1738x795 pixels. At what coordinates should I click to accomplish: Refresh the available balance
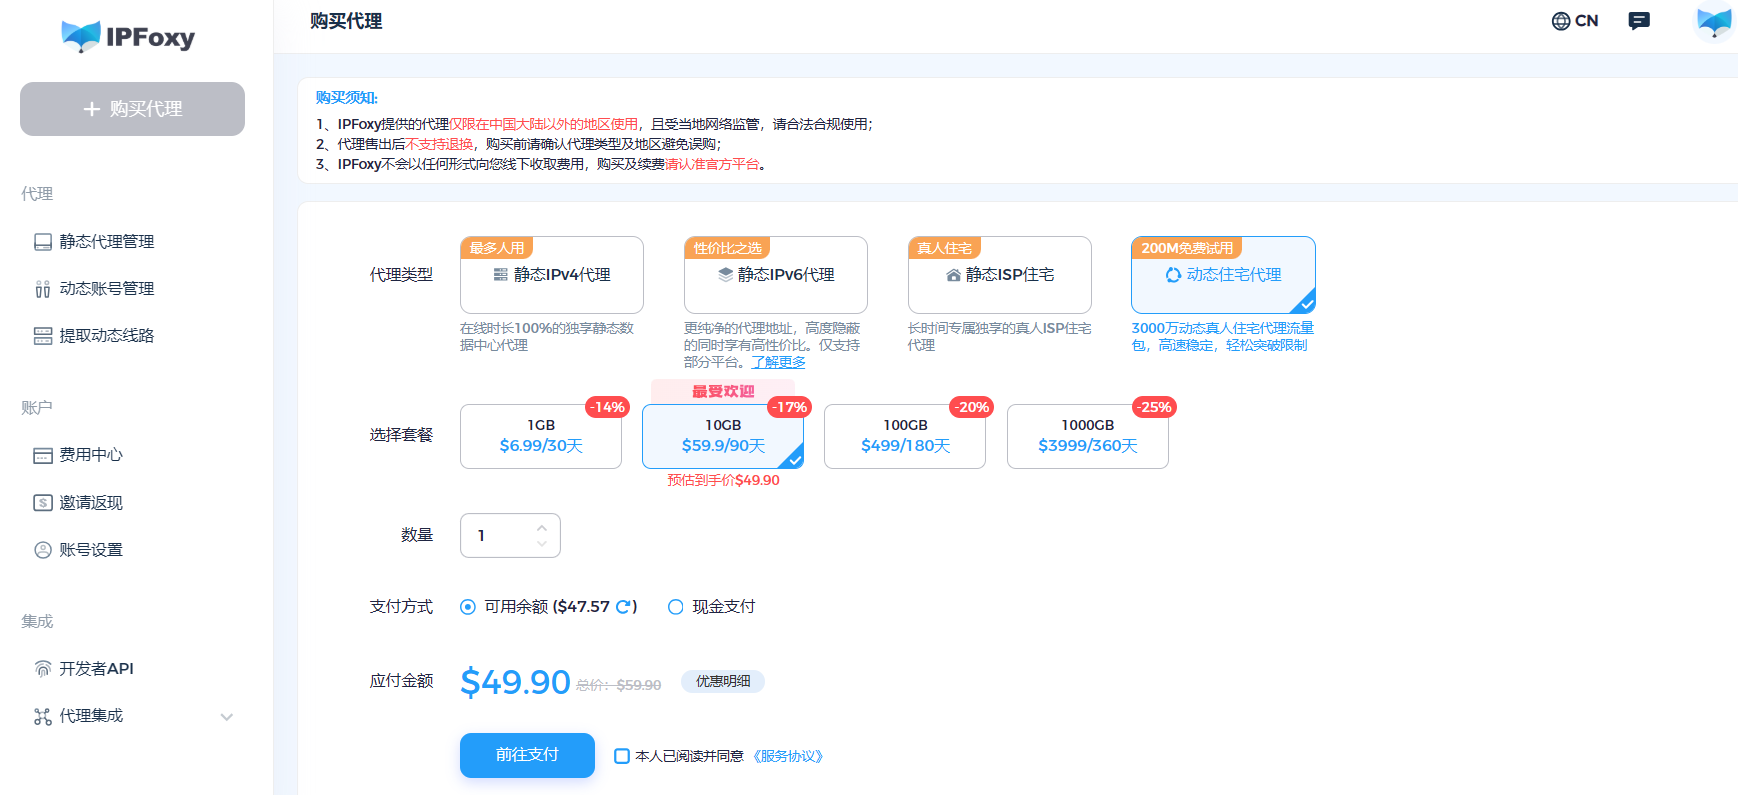coord(623,607)
